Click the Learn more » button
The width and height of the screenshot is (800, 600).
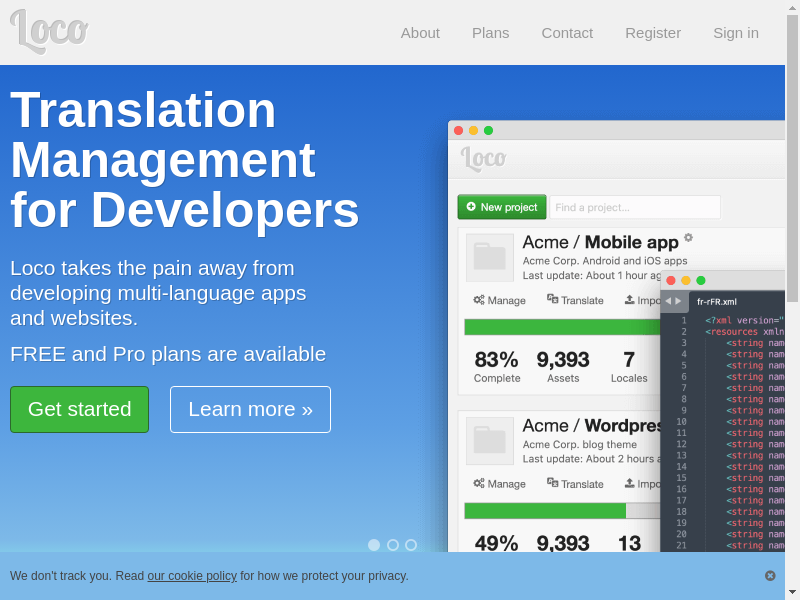[250, 409]
